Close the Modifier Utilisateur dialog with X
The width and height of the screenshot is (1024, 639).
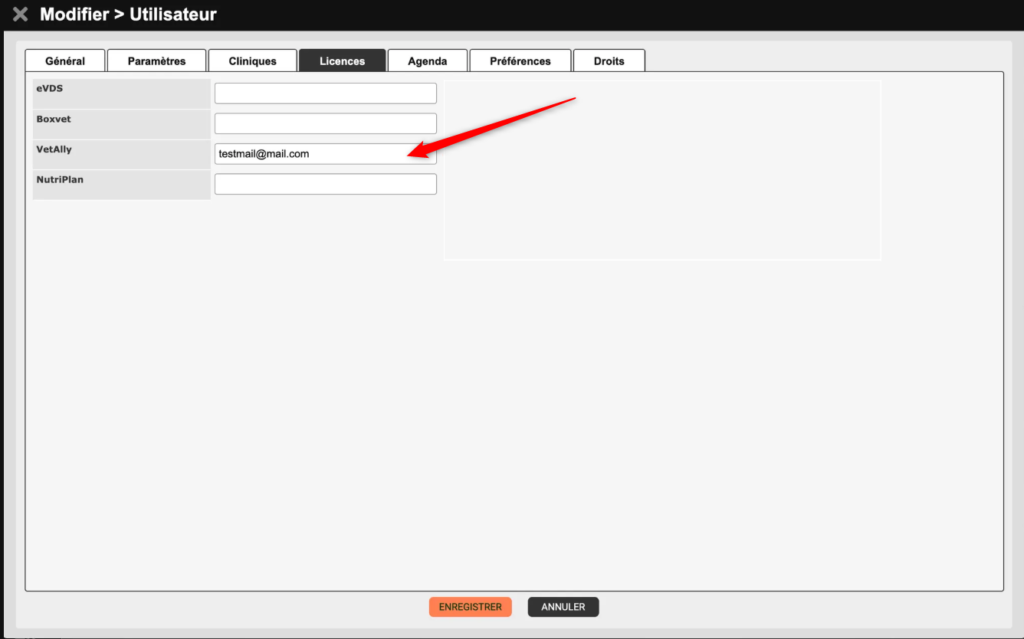click(x=20, y=14)
